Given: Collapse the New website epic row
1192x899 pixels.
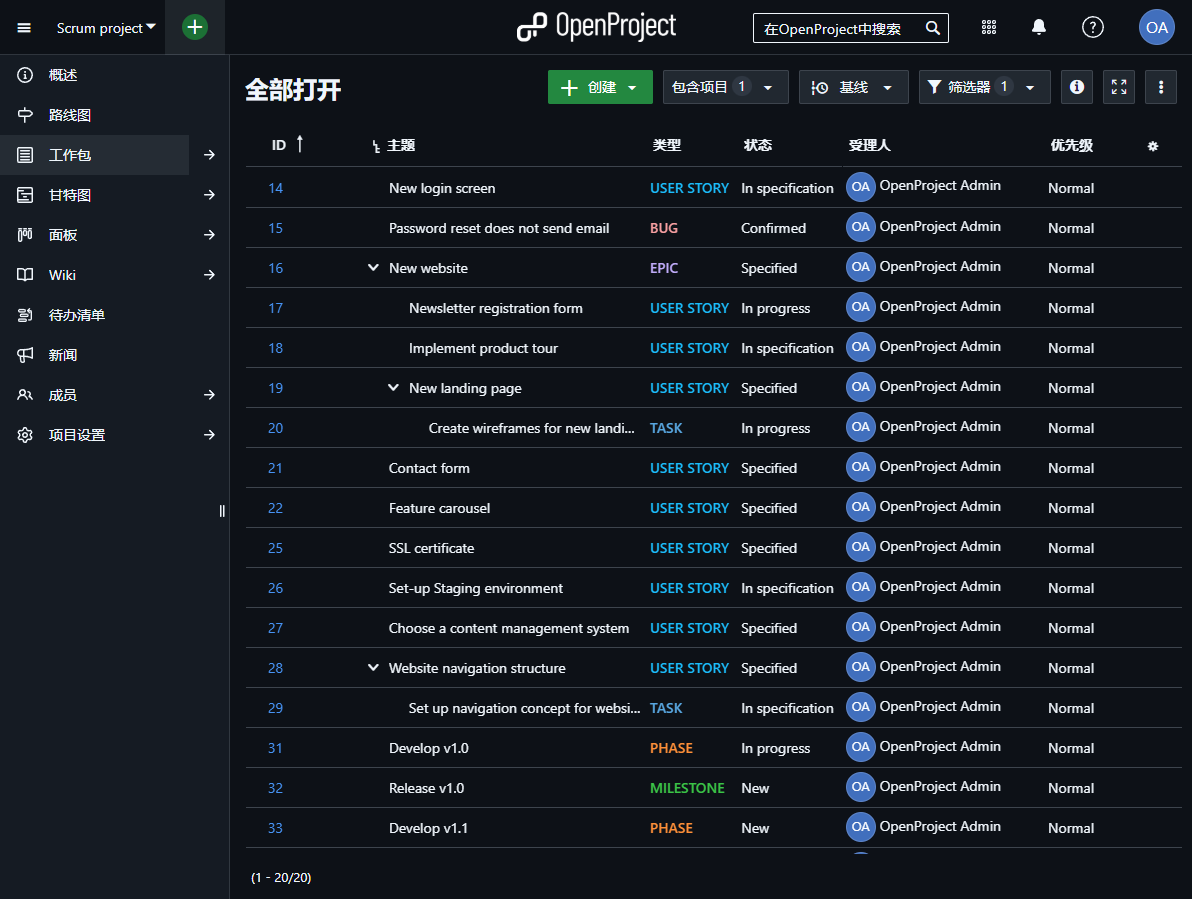Looking at the screenshot, I should (x=373, y=267).
